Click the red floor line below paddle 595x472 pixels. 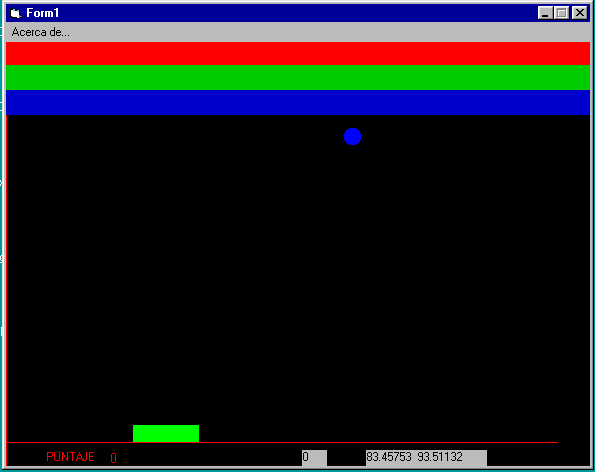click(x=282, y=442)
